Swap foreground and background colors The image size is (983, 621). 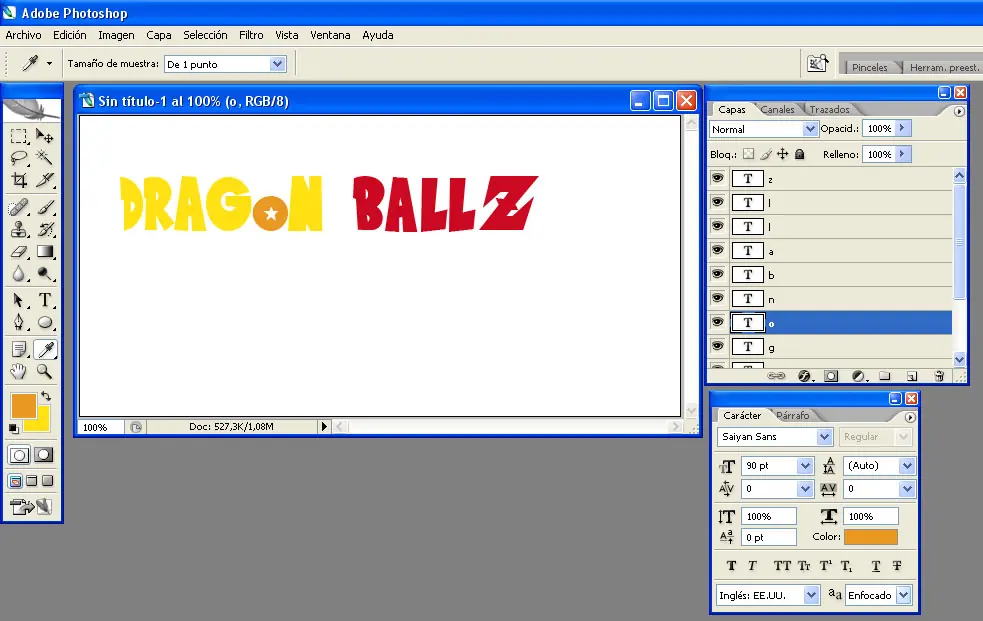pos(46,395)
